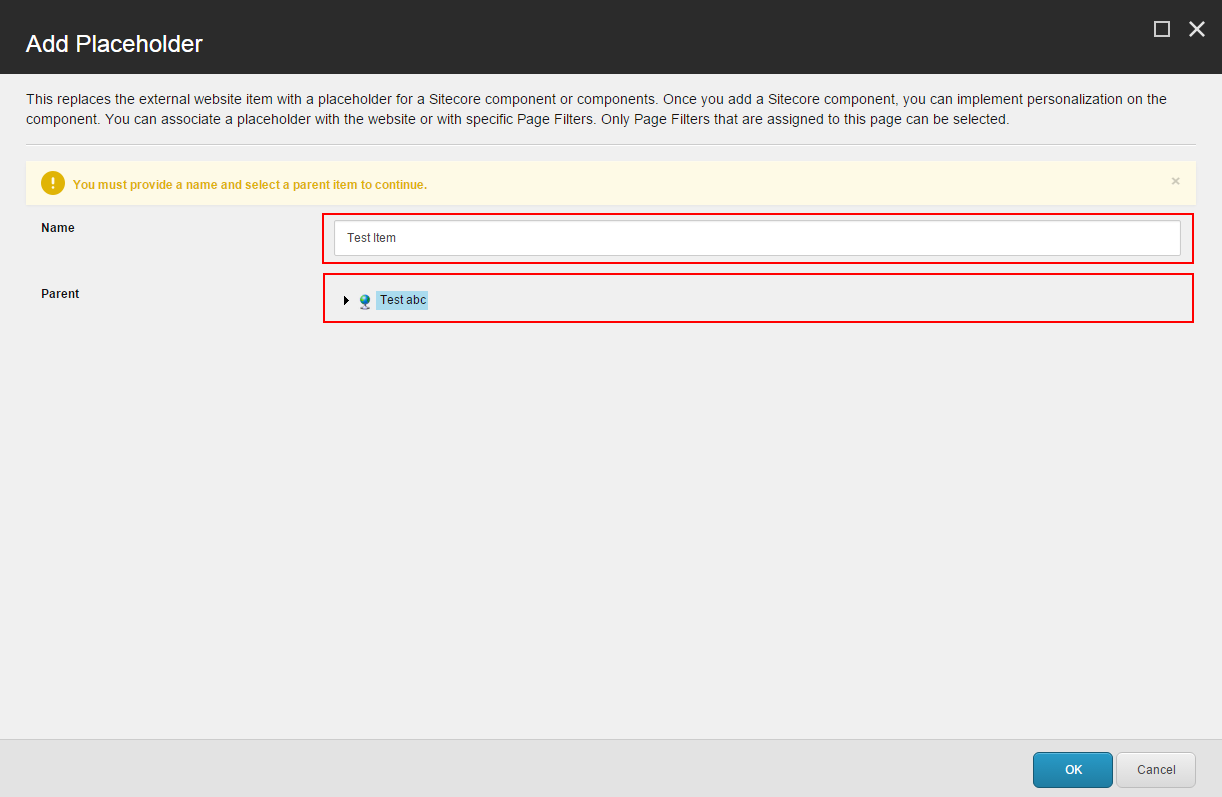Viewport: 1222px width, 797px height.
Task: Click the Parent field label
Action: point(60,294)
